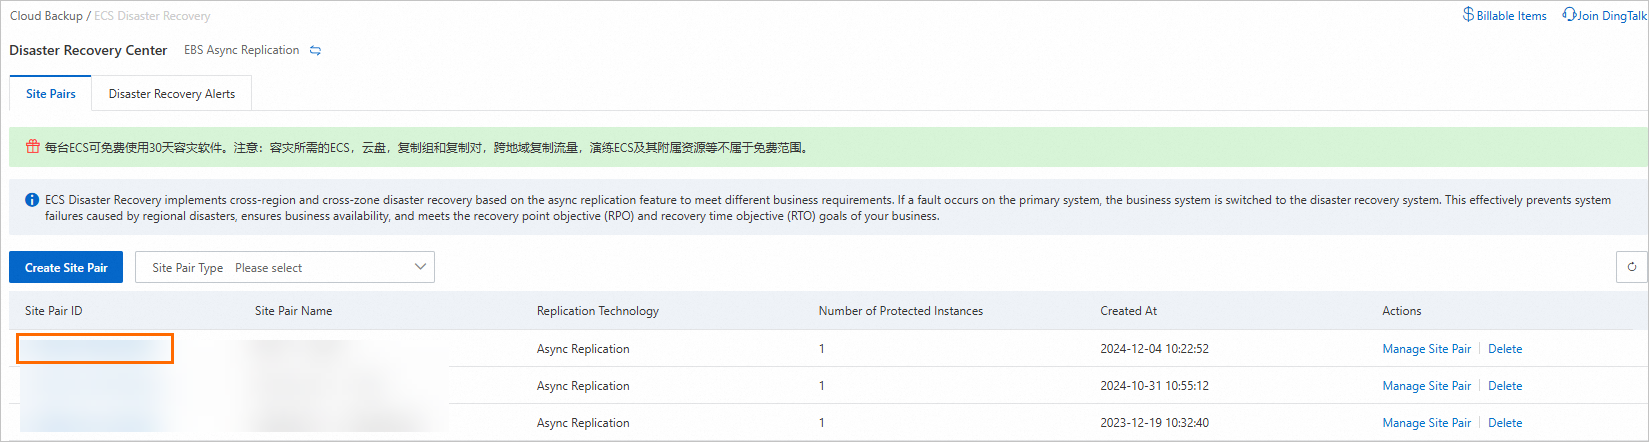Viewport: 1649px width, 442px height.
Task: Open the Site Pair Type dropdown
Action: pos(285,267)
